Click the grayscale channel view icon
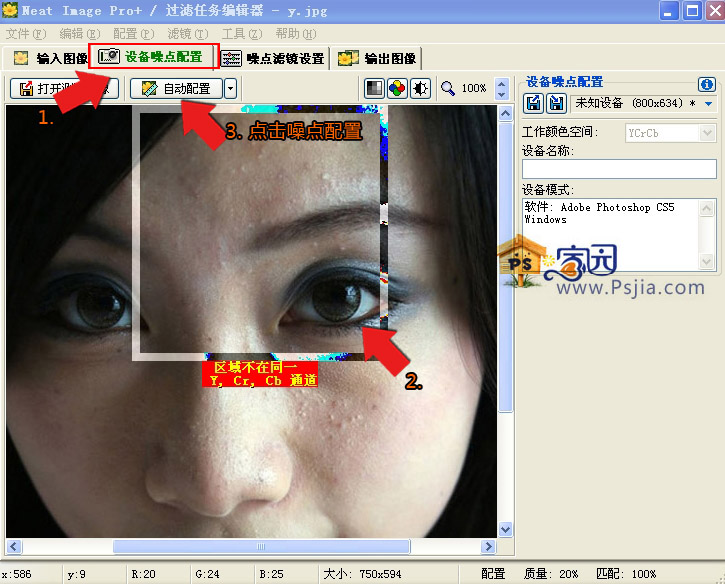 coord(374,88)
